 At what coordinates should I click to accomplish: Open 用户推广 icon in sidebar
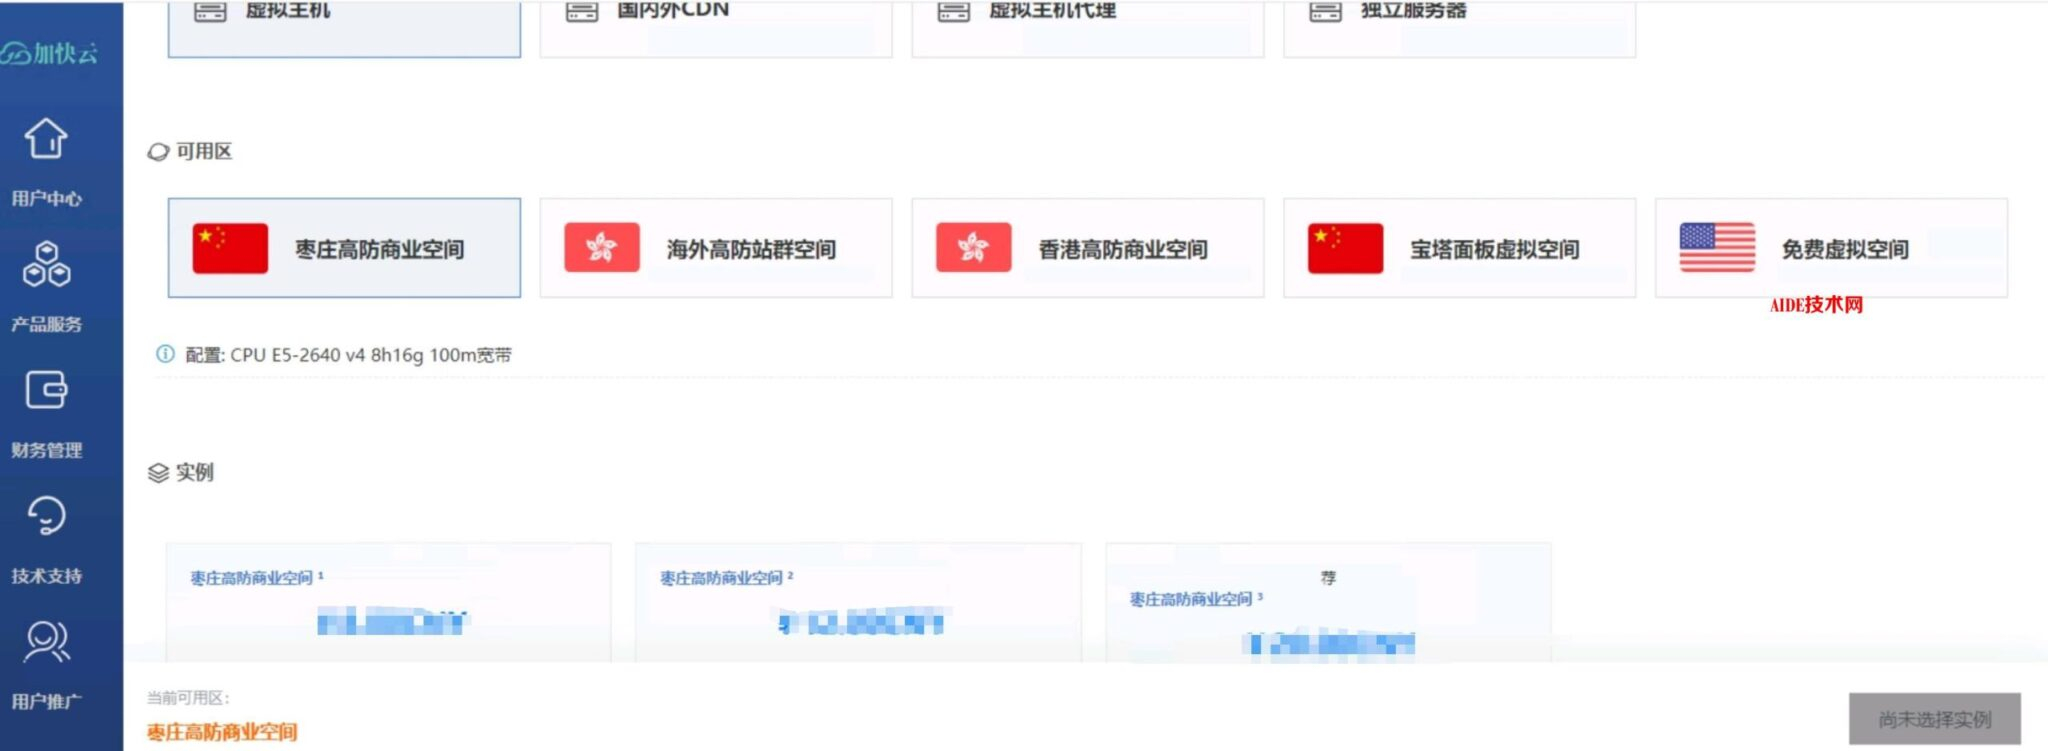pos(46,643)
